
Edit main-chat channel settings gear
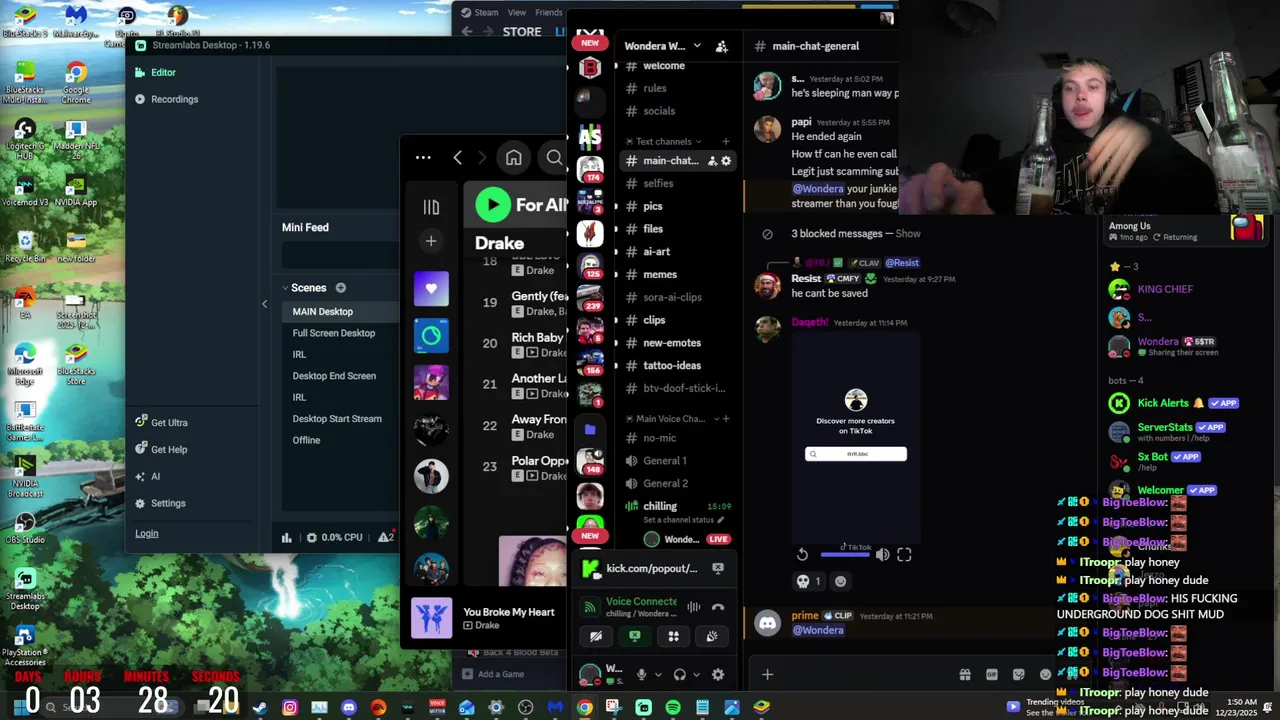[x=726, y=161]
